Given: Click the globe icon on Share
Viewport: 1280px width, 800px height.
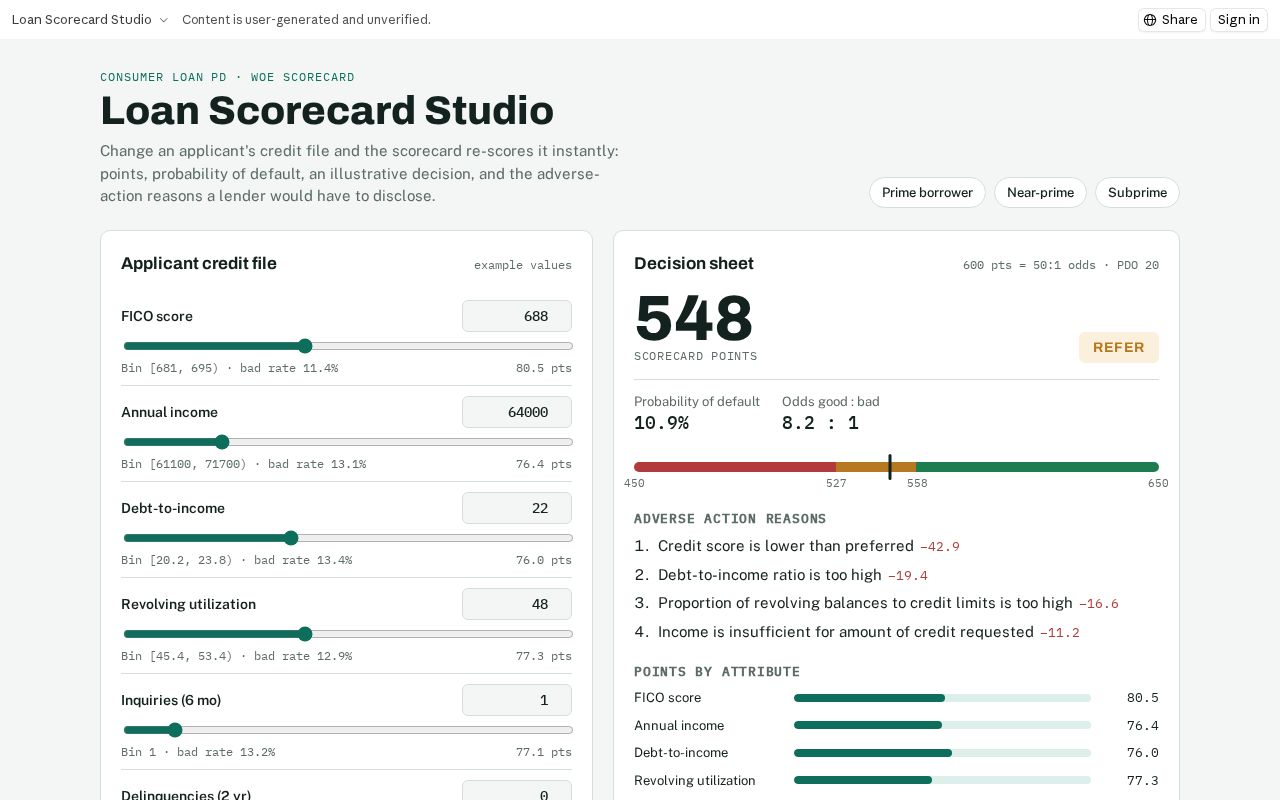Looking at the screenshot, I should pos(1150,20).
